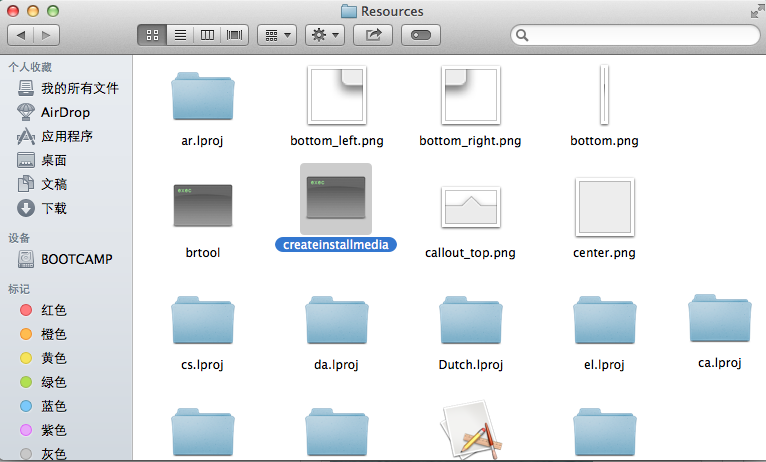The image size is (766, 462).
Task: Select the blue 蓝色 tag
Action: 43,406
